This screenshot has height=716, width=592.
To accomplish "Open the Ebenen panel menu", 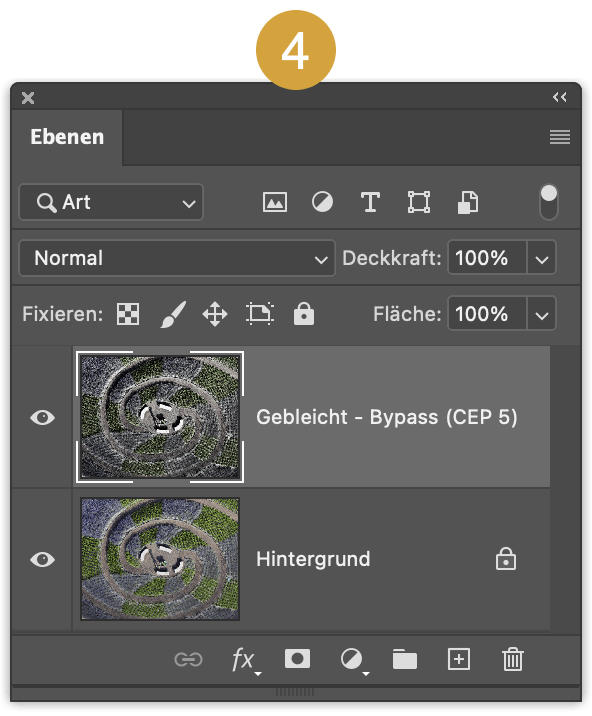I will click(560, 137).
